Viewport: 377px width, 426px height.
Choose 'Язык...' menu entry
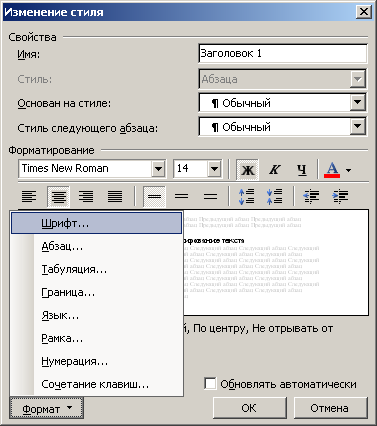click(x=96, y=315)
